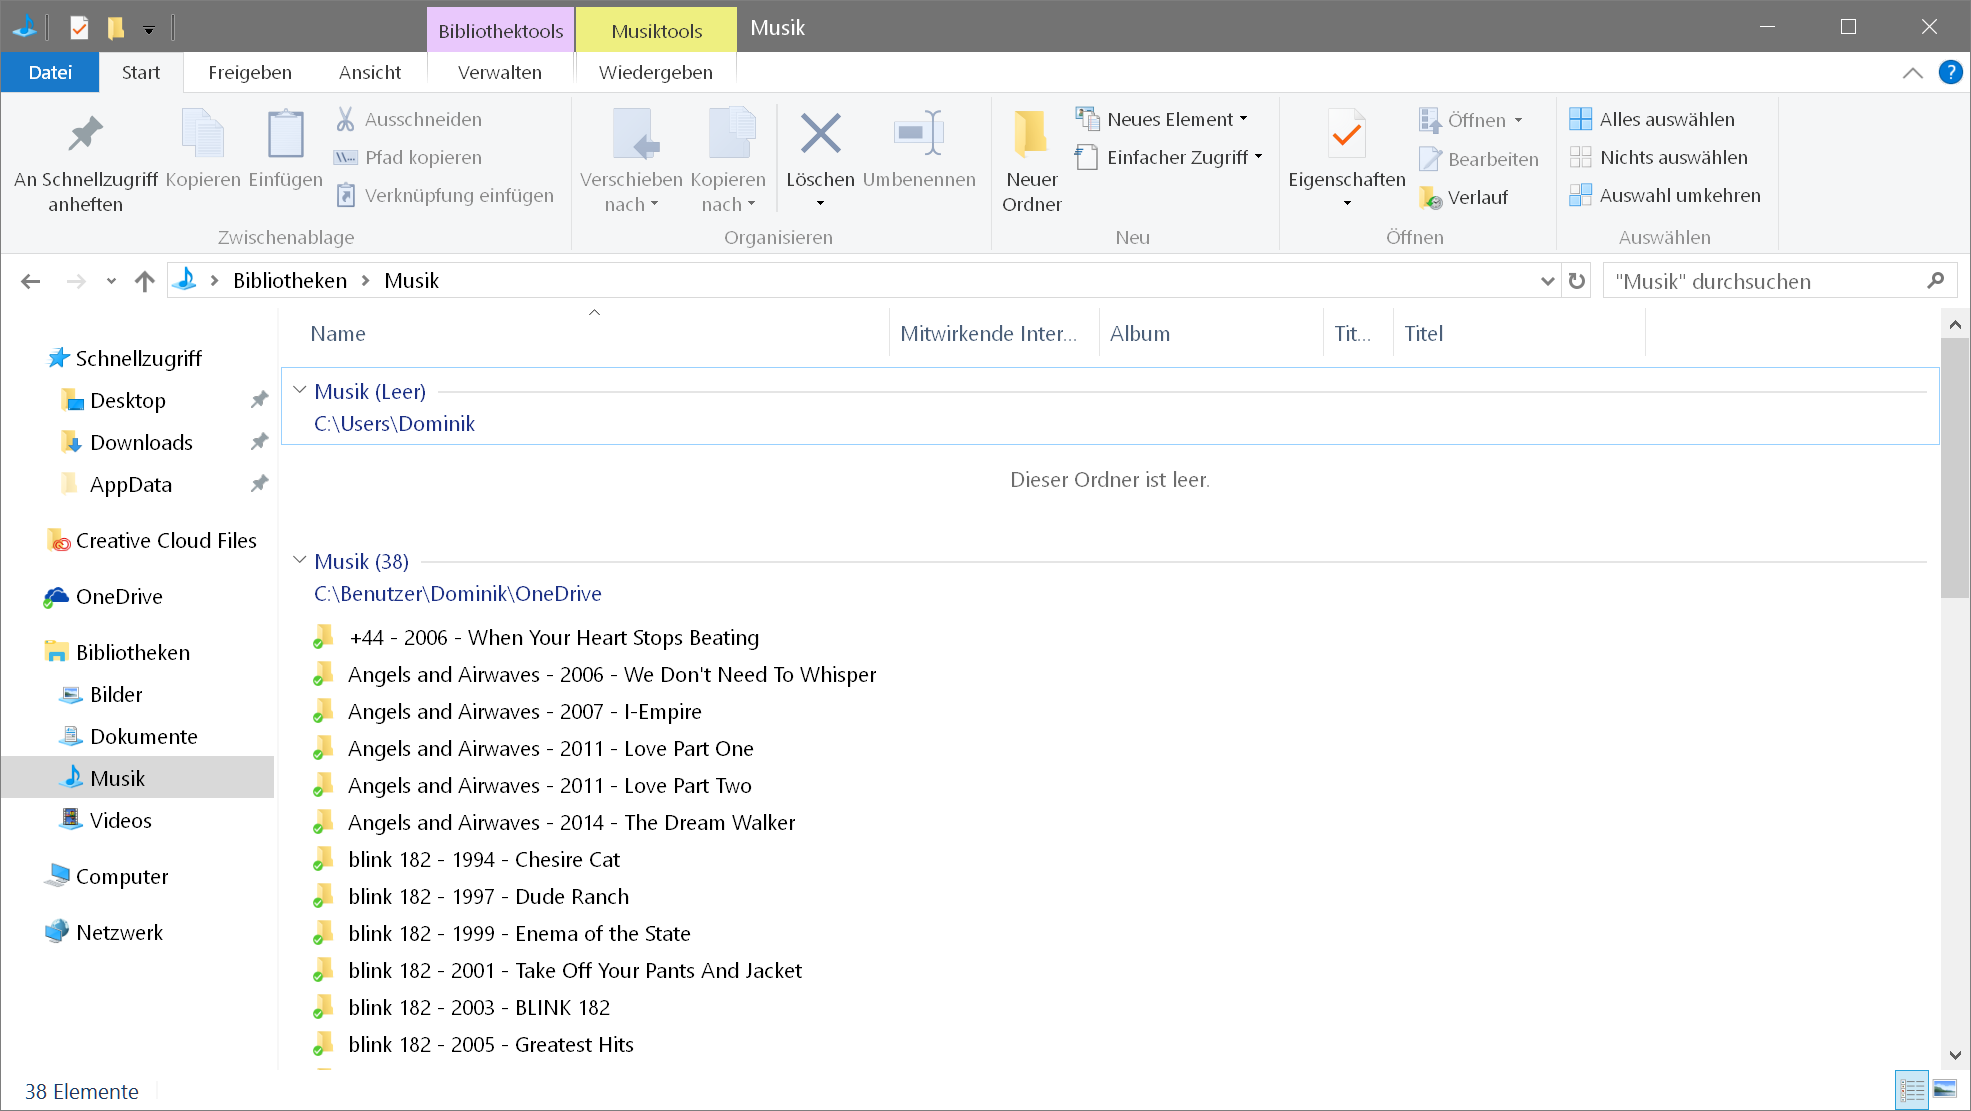Click the refresh icon beside address bar
The width and height of the screenshot is (1971, 1111).
(1577, 281)
